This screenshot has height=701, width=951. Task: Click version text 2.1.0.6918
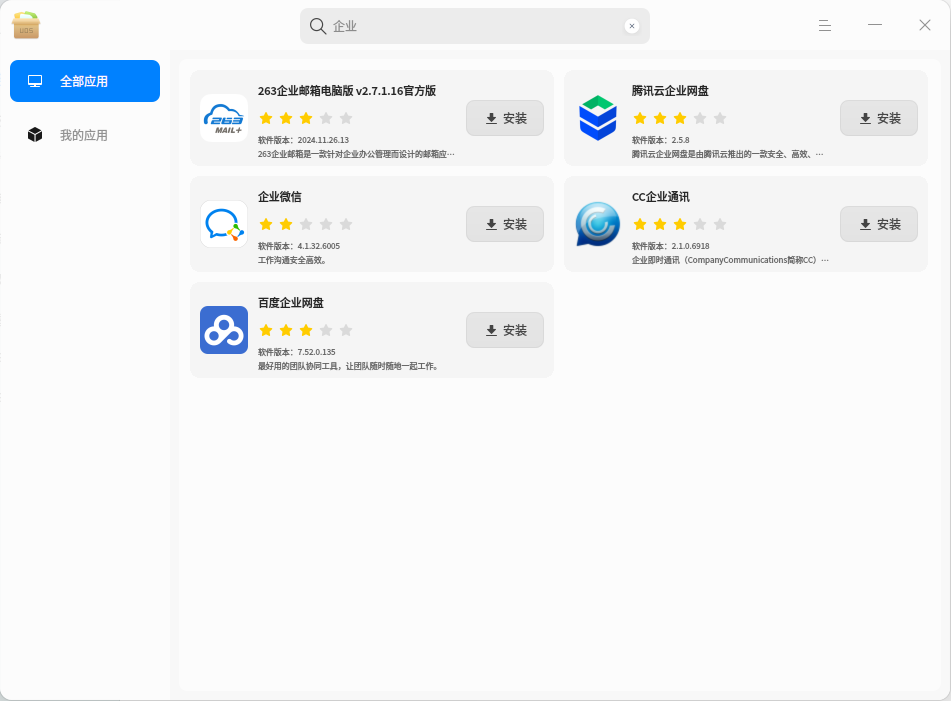click(x=690, y=246)
